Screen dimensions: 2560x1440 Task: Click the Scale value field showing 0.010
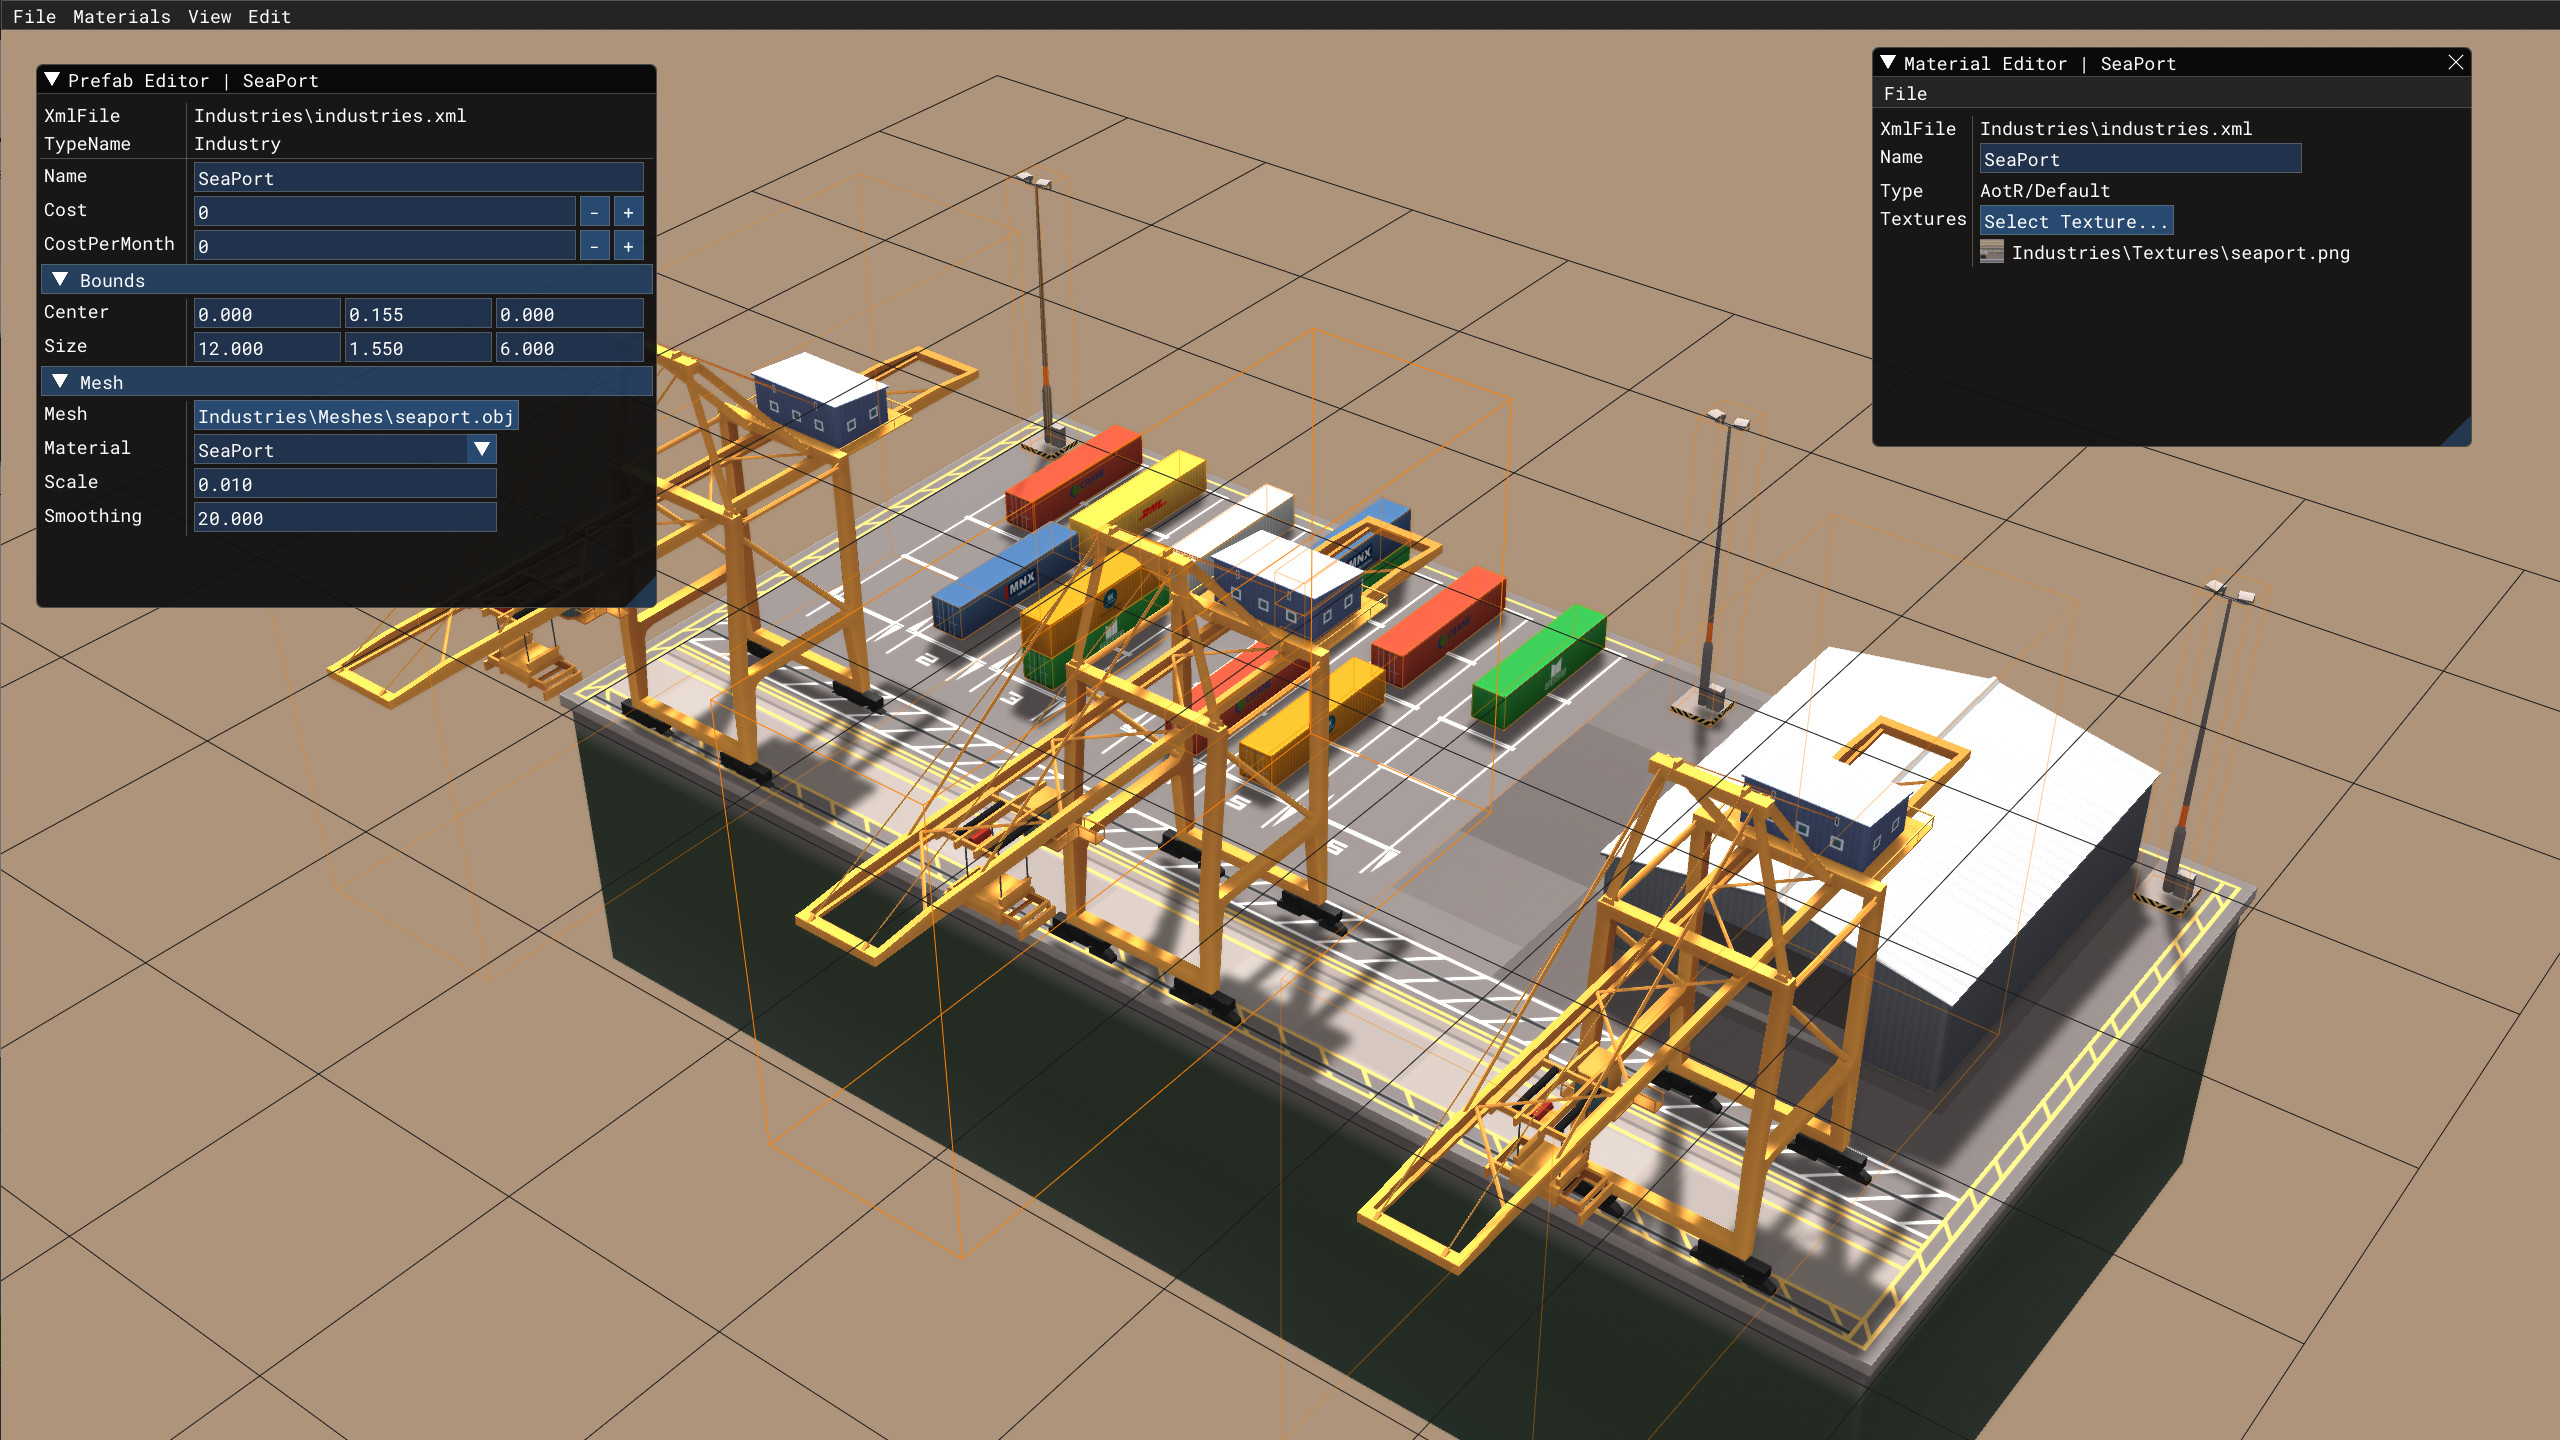(x=344, y=483)
